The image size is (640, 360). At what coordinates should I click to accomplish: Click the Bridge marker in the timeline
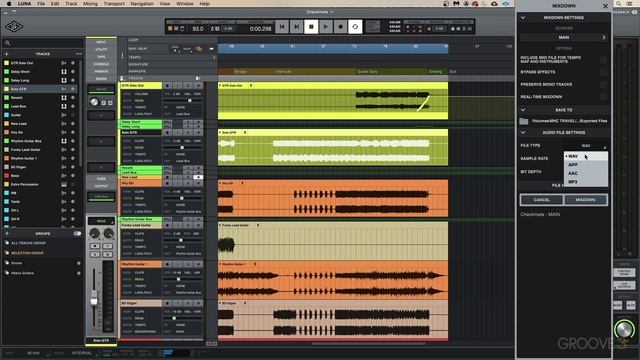(240, 72)
